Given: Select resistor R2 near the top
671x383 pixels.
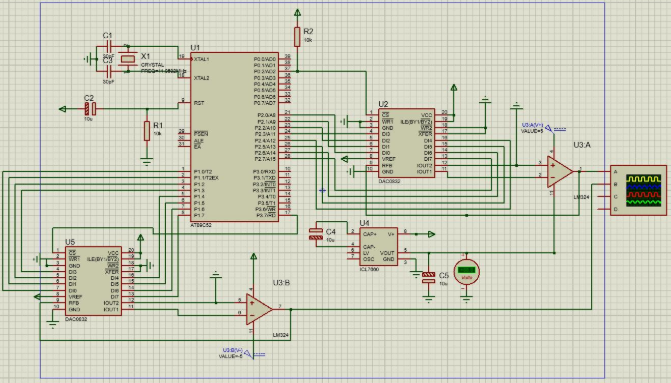Looking at the screenshot, I should pyautogui.click(x=297, y=37).
